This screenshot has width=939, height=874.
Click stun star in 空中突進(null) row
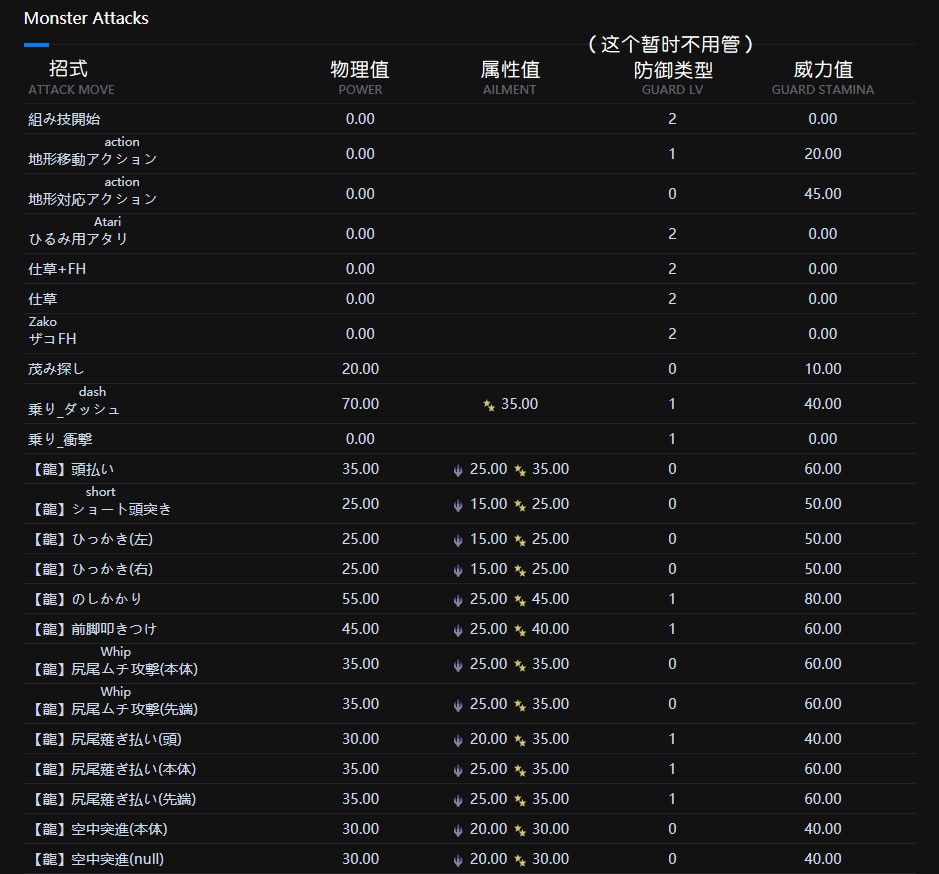coord(520,860)
